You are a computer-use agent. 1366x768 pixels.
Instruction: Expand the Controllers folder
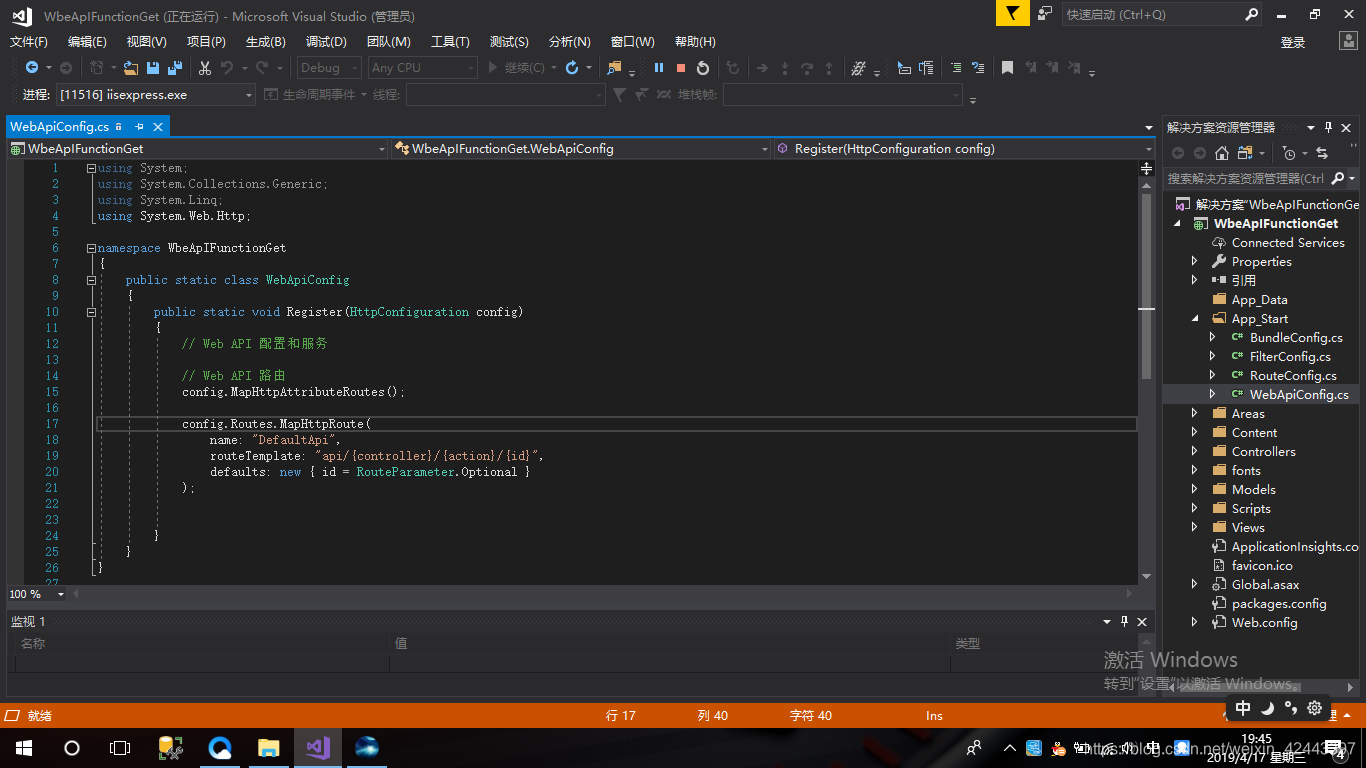click(1194, 451)
